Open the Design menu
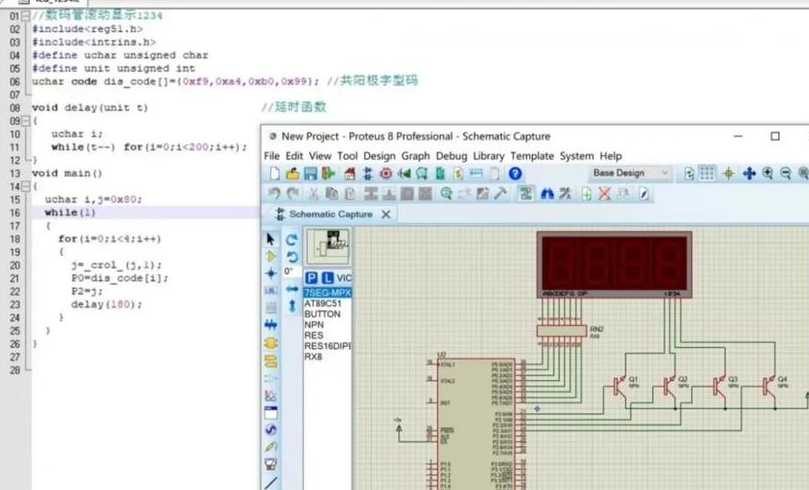Viewport: 809px width, 490px height. point(379,156)
